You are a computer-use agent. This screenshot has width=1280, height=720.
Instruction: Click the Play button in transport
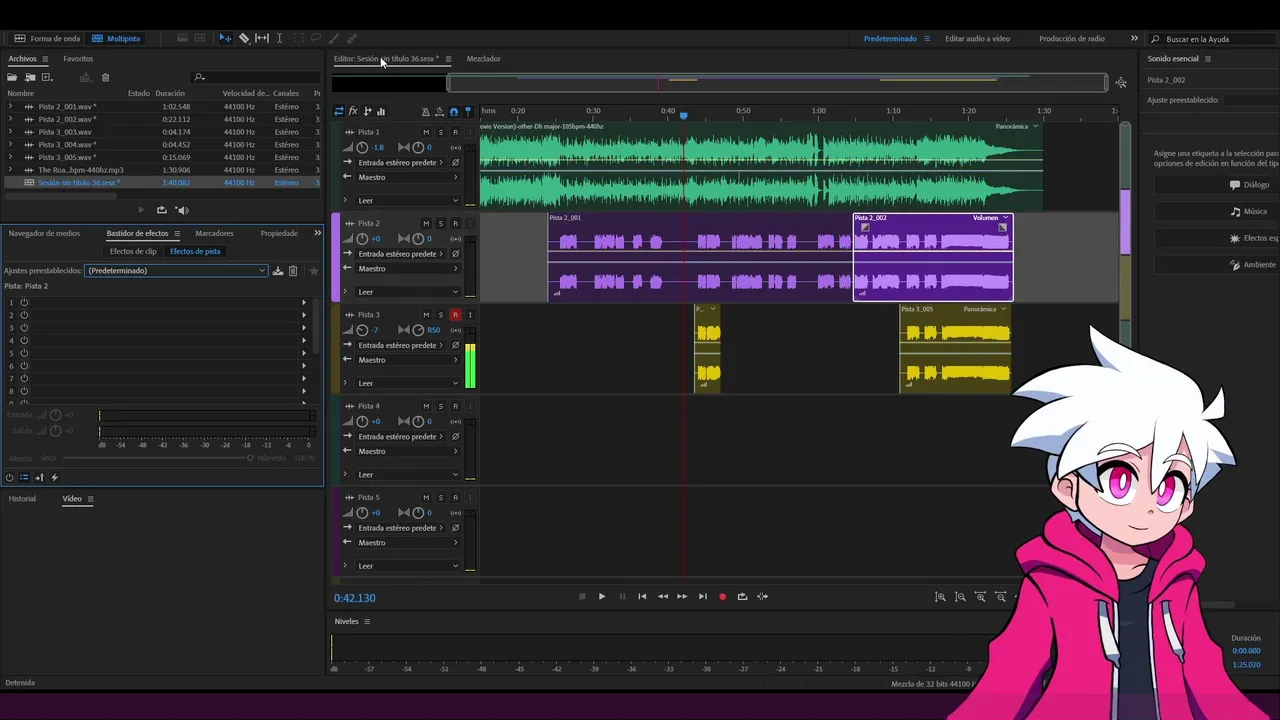602,597
